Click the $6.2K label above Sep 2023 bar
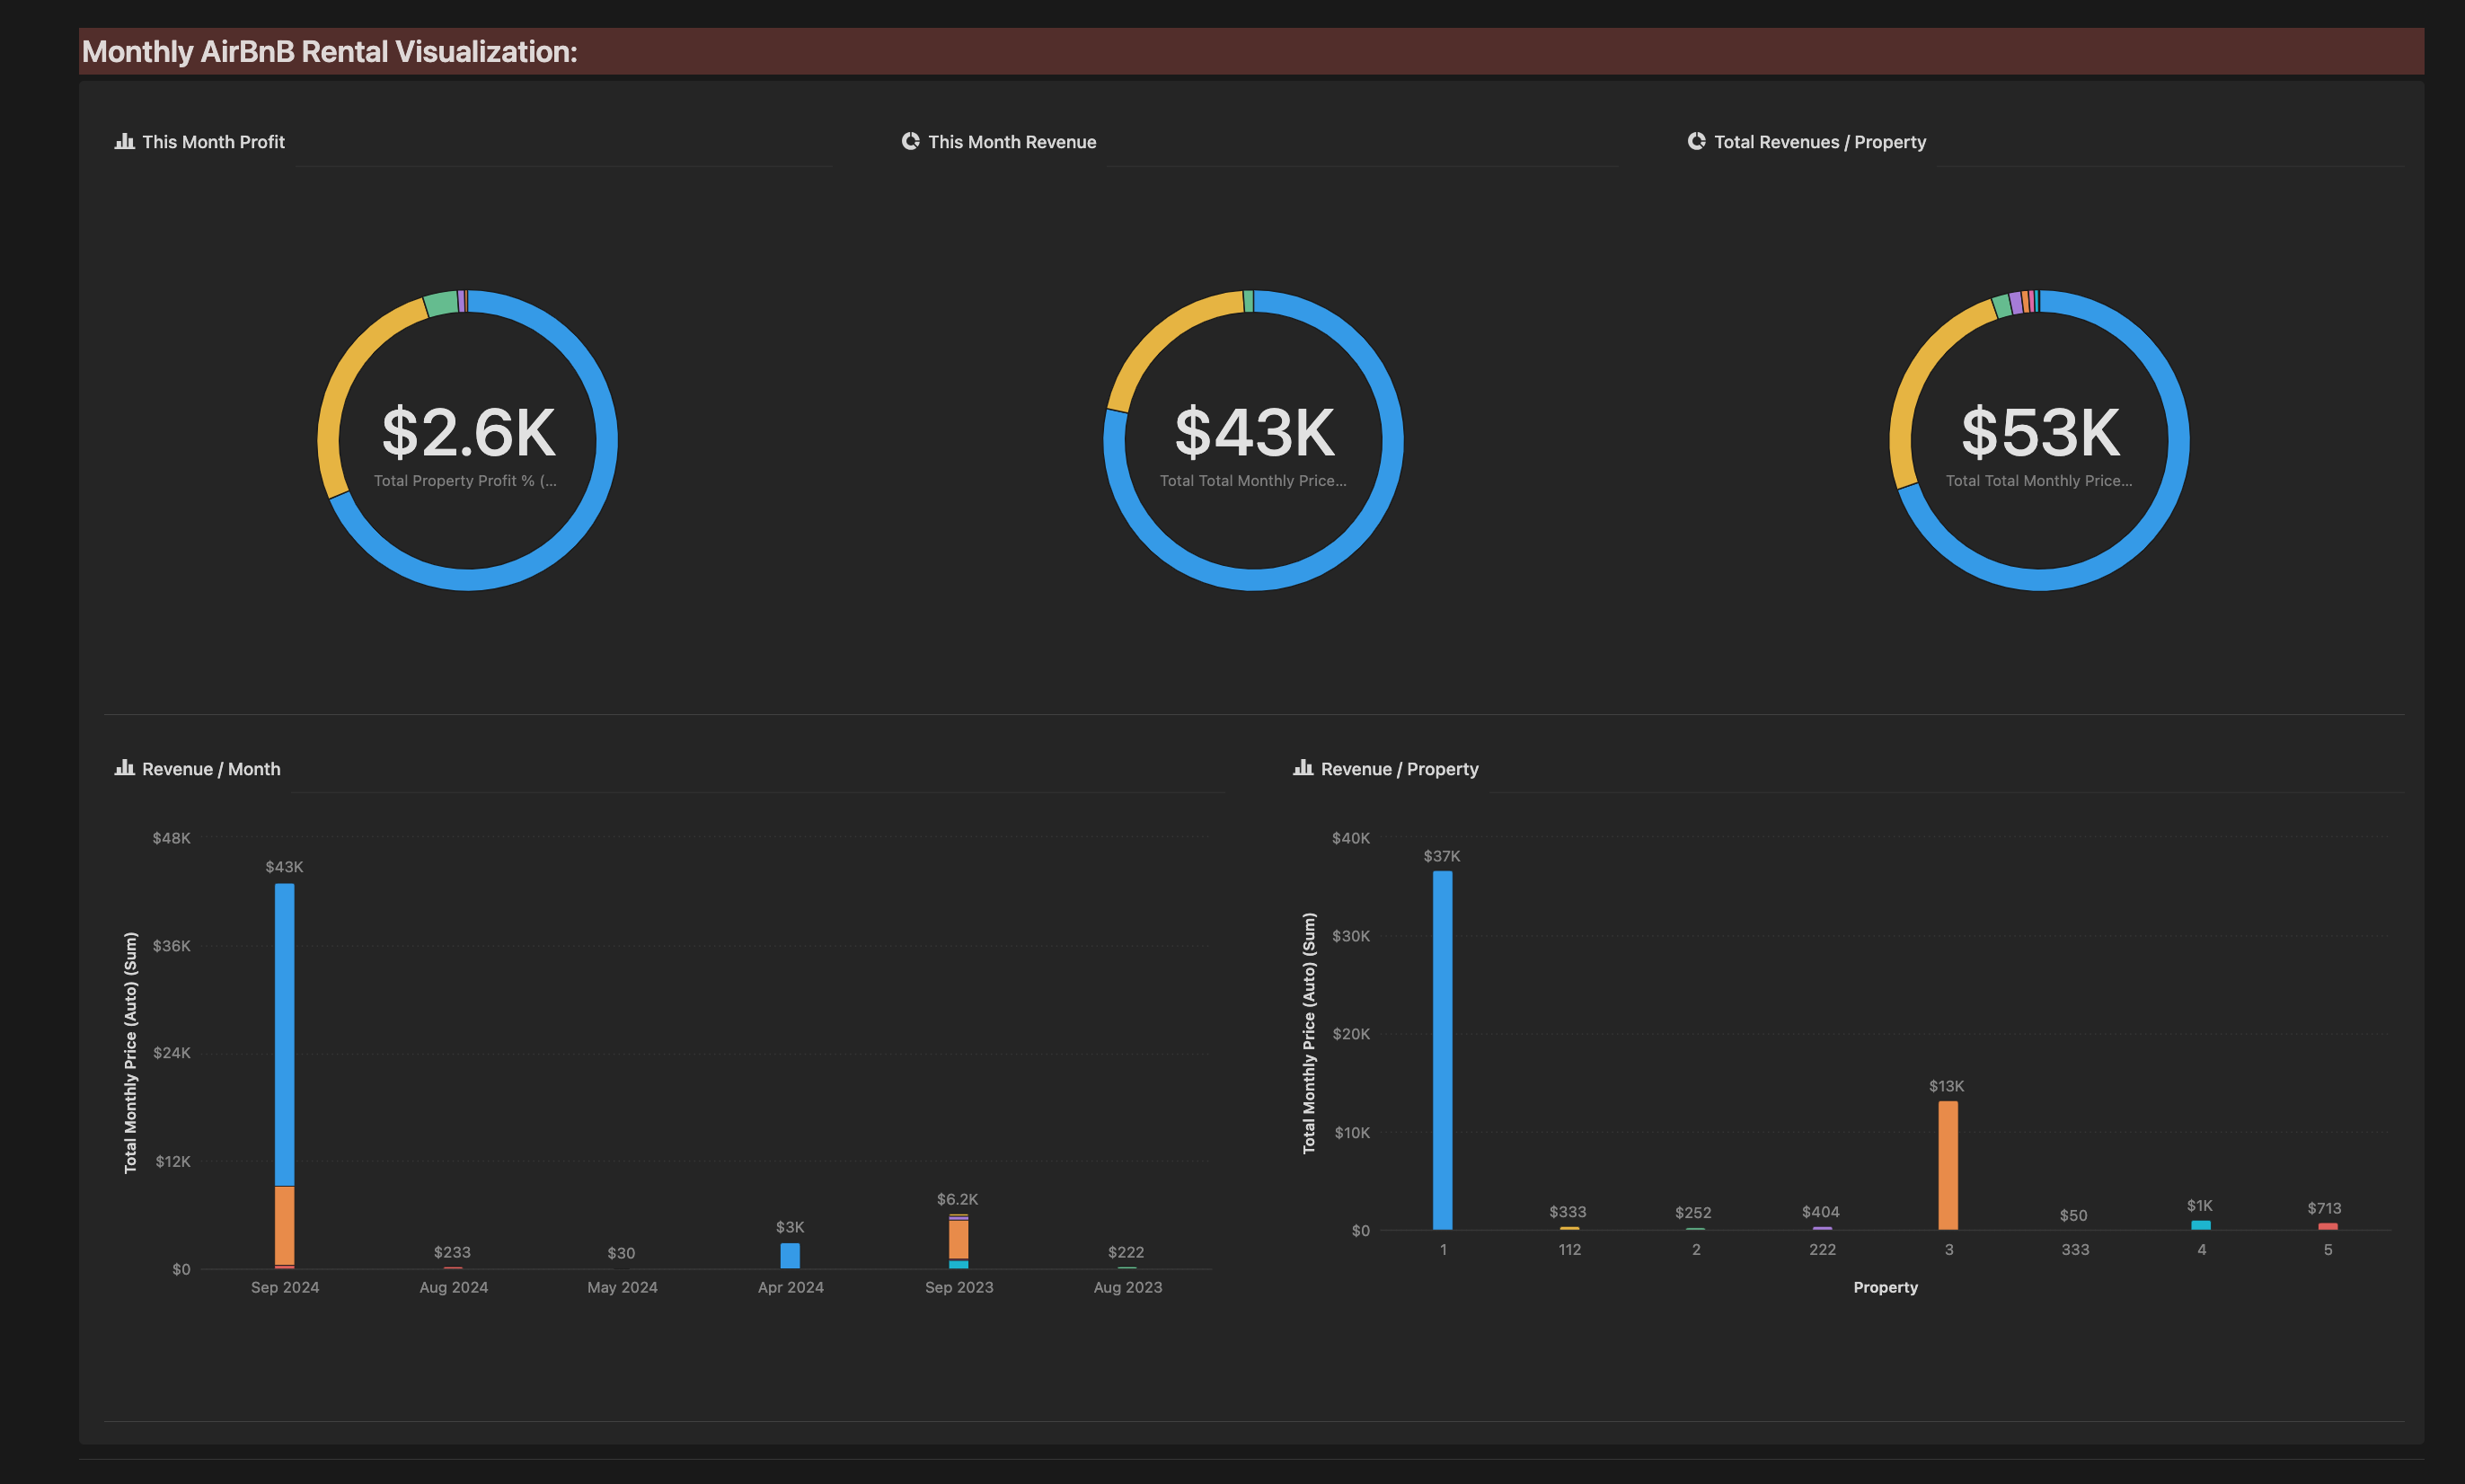 coord(957,1199)
